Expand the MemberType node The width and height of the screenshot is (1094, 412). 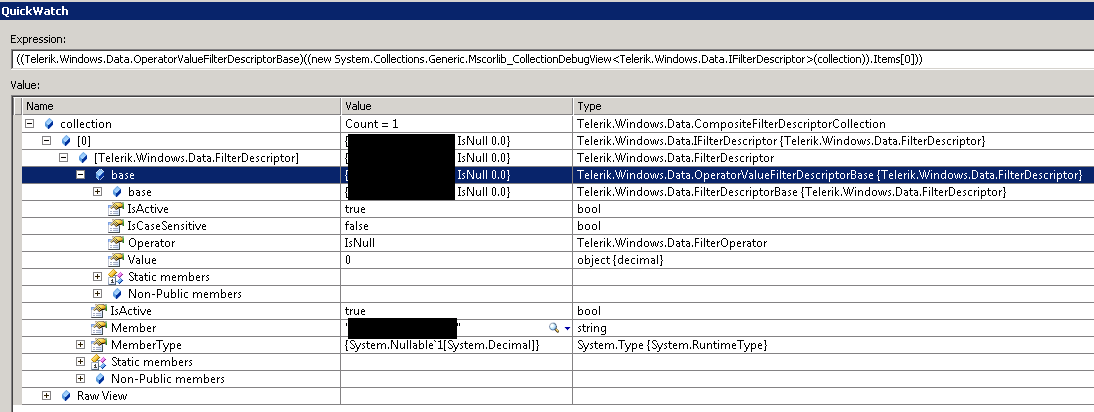click(81, 345)
